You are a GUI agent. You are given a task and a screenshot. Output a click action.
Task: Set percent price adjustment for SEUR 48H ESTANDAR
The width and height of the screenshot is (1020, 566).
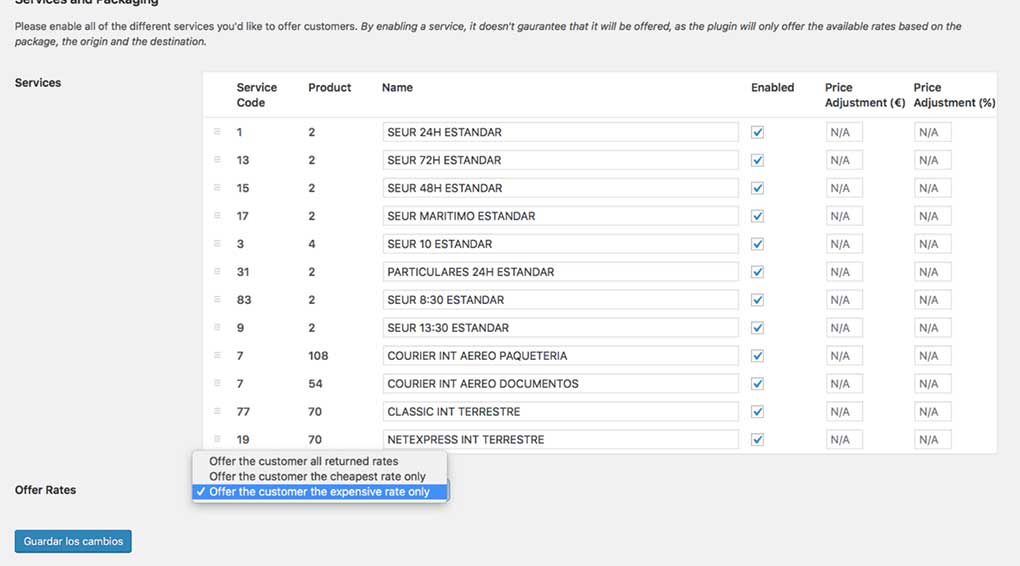click(933, 188)
